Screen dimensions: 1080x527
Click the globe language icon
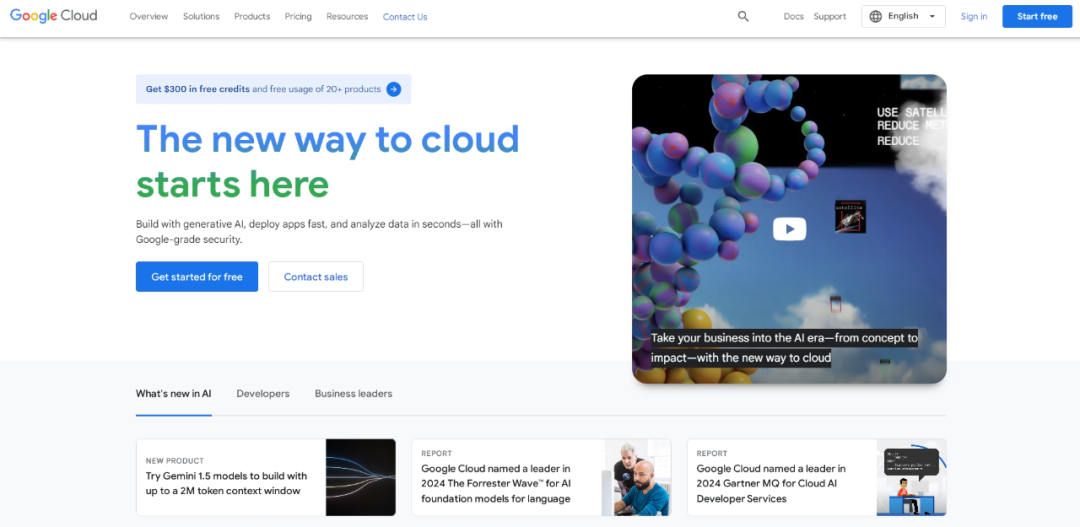point(875,17)
